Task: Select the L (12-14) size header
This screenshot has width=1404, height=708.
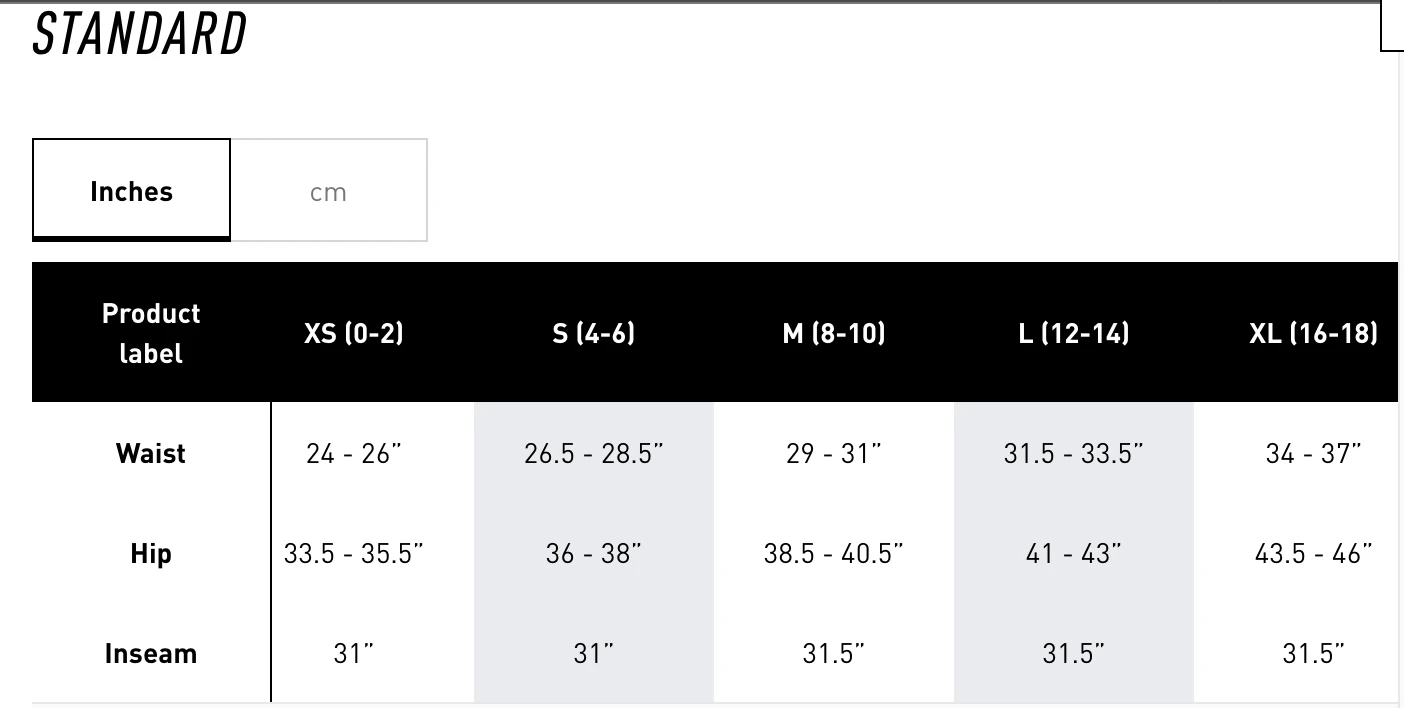Action: 1073,333
